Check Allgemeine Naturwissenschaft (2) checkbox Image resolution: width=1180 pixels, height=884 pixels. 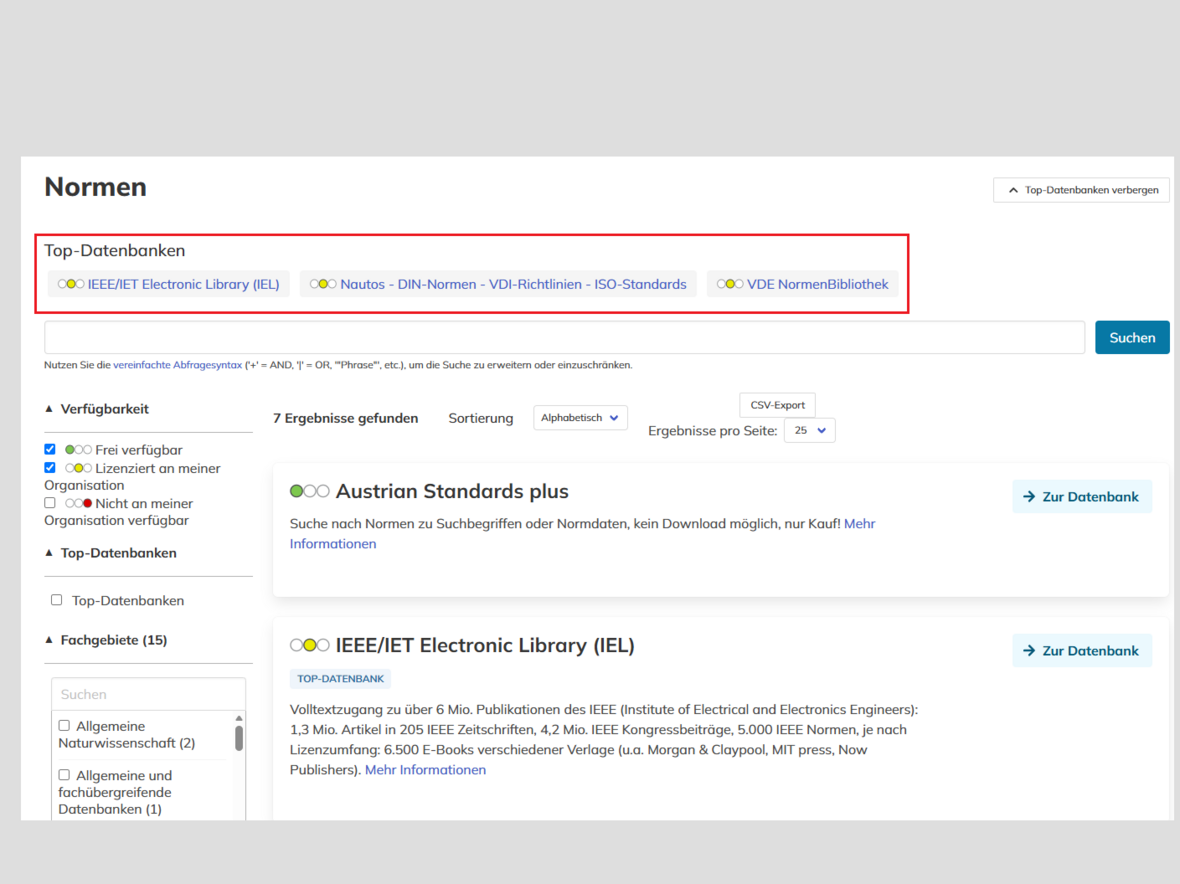pos(64,726)
